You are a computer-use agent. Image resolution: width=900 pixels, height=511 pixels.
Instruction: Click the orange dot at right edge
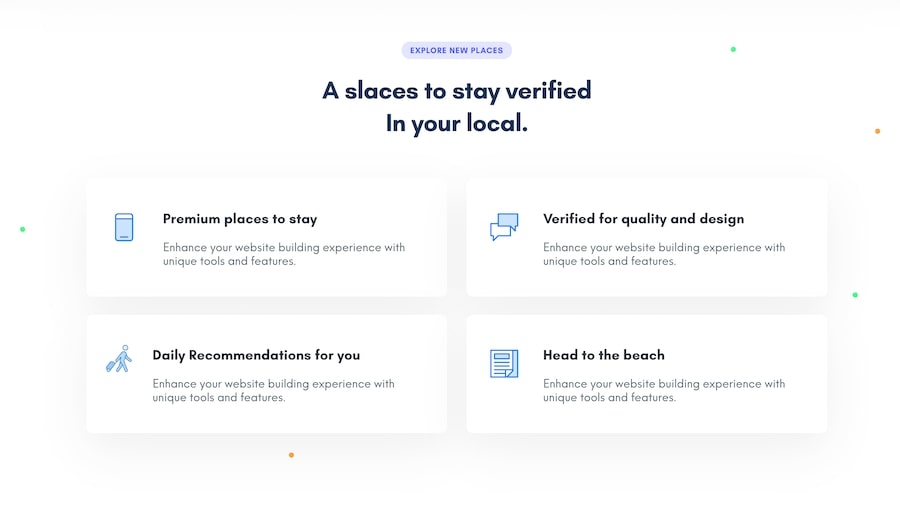coord(877,131)
